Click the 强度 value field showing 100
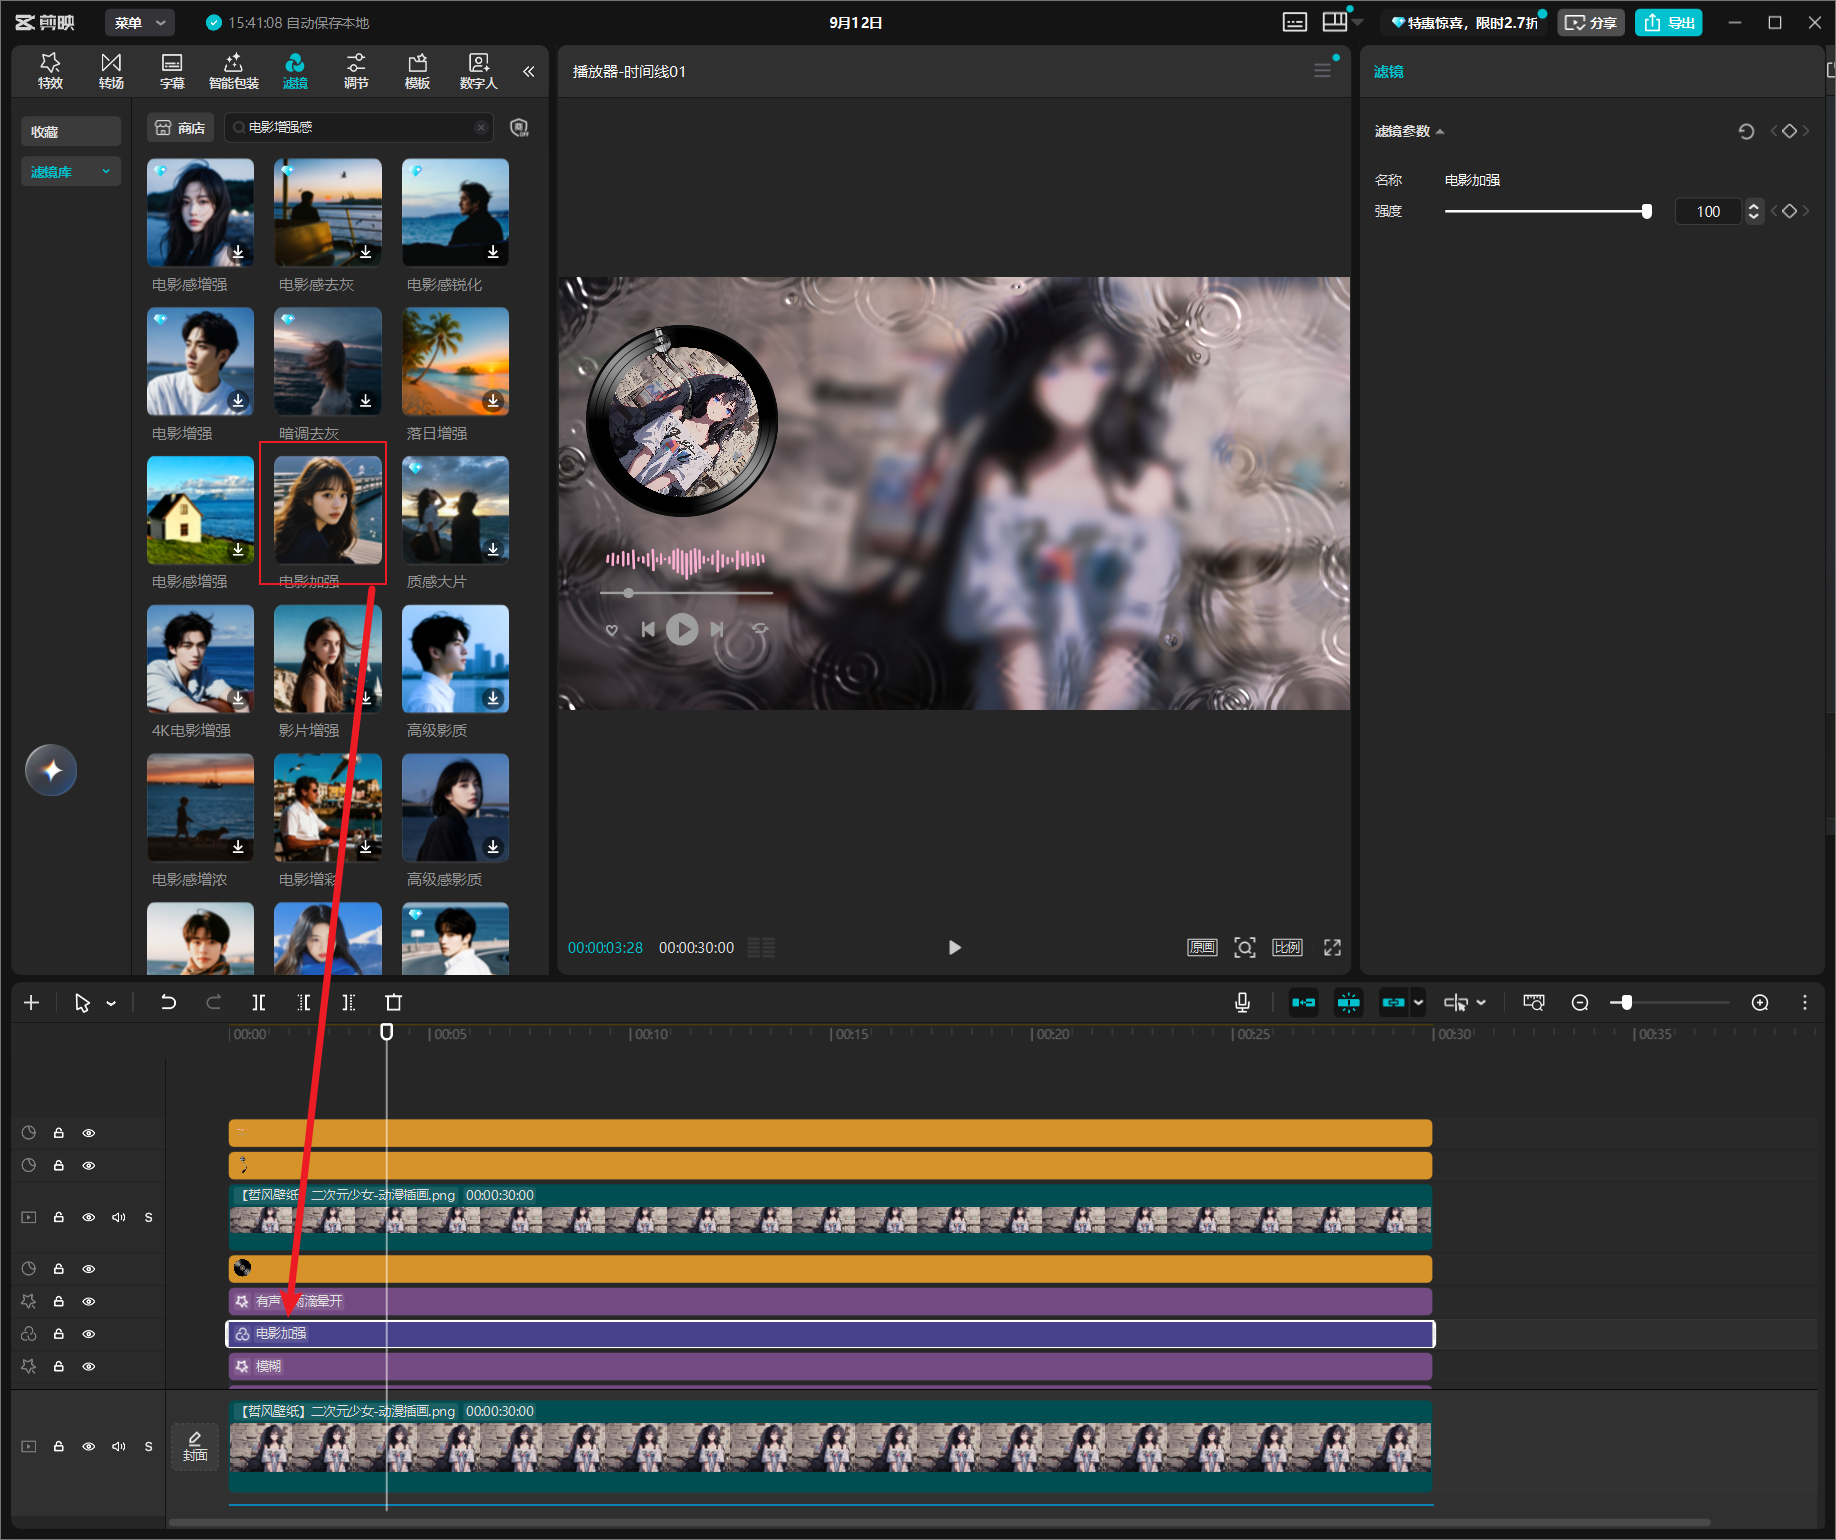This screenshot has width=1836, height=1540. pos(1709,211)
